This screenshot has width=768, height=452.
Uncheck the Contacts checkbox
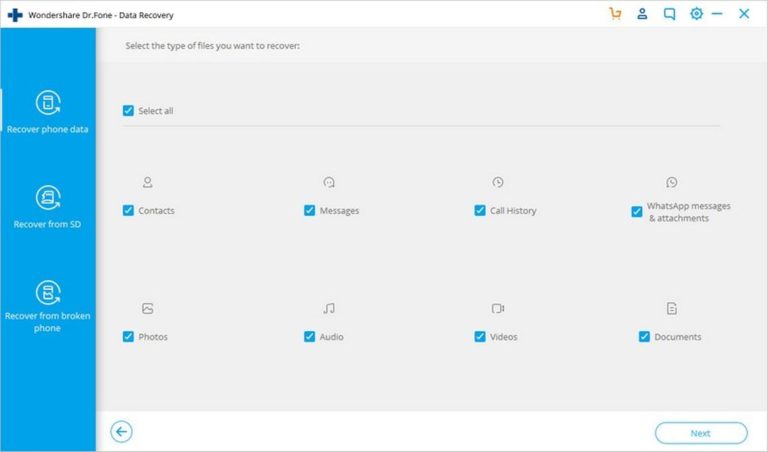coord(128,211)
